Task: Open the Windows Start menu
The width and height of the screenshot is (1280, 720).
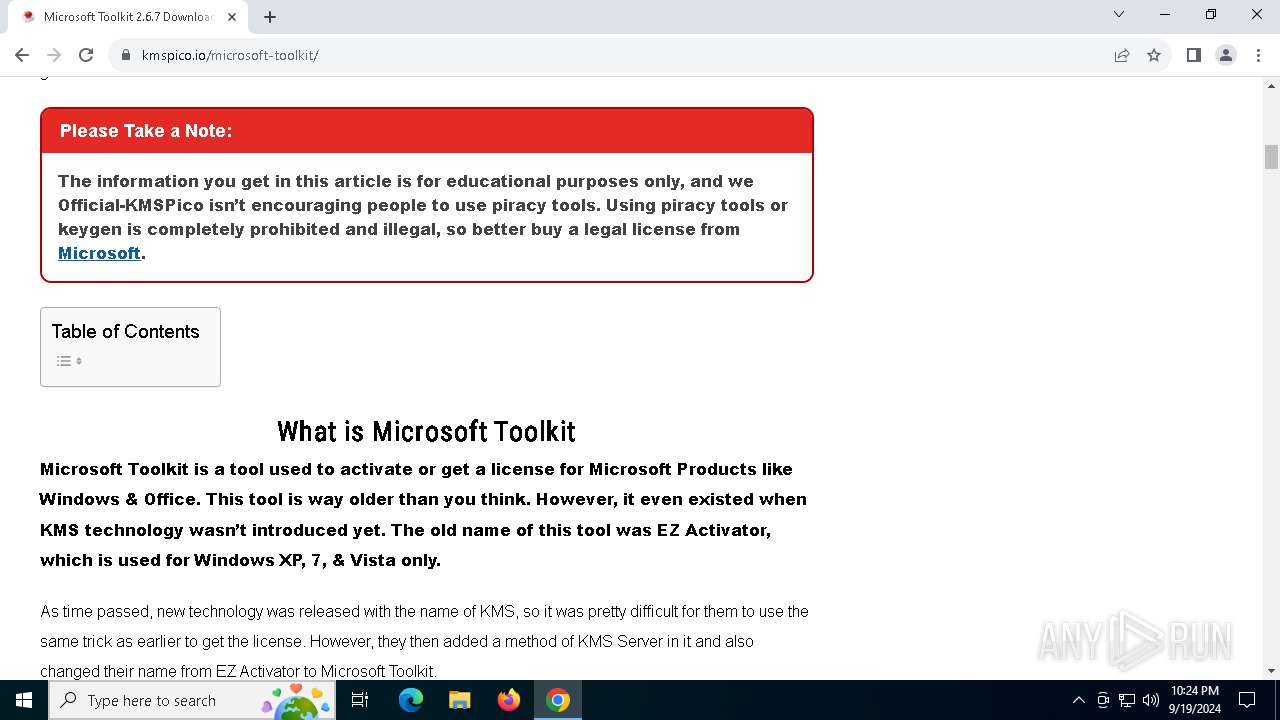Action: click(x=24, y=700)
